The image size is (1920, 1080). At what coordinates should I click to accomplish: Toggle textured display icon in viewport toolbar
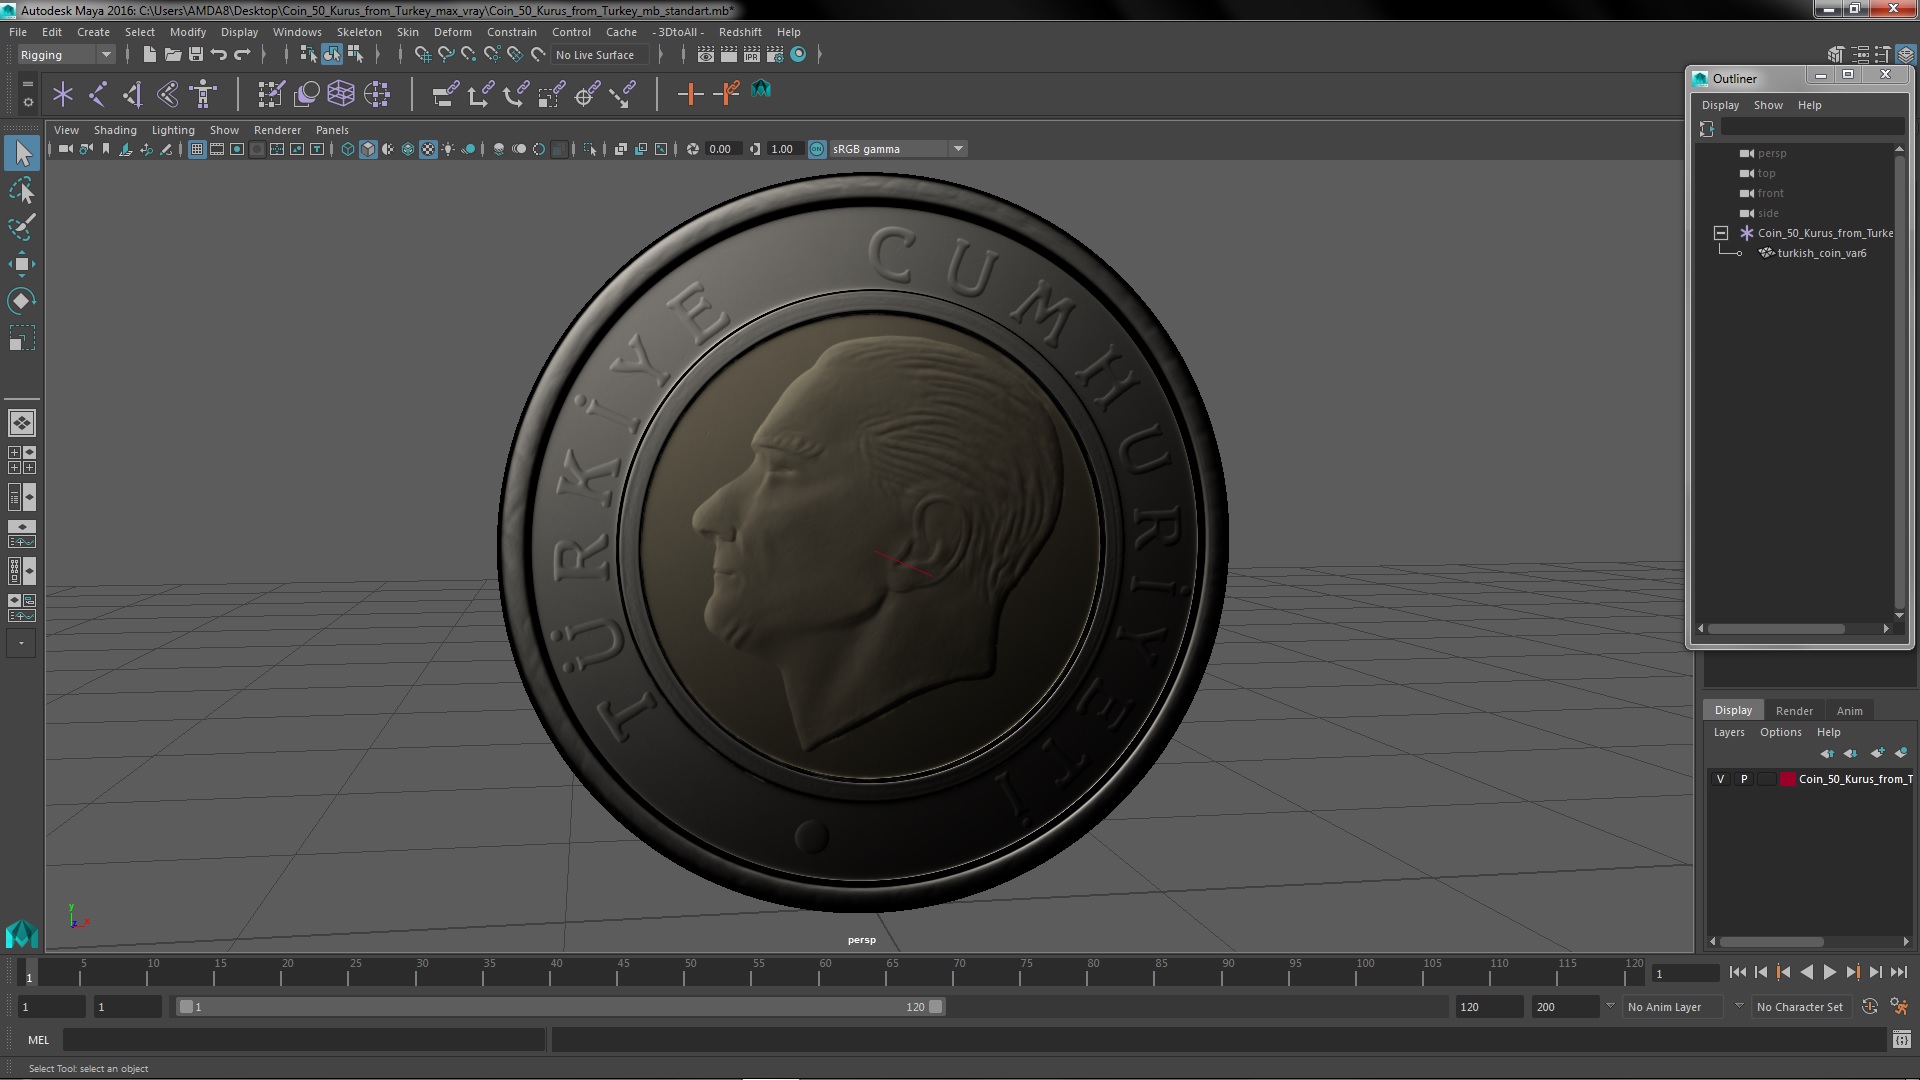[x=428, y=149]
